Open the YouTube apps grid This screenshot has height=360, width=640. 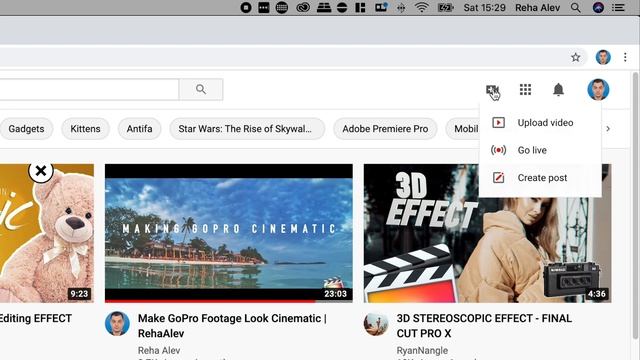click(525, 89)
